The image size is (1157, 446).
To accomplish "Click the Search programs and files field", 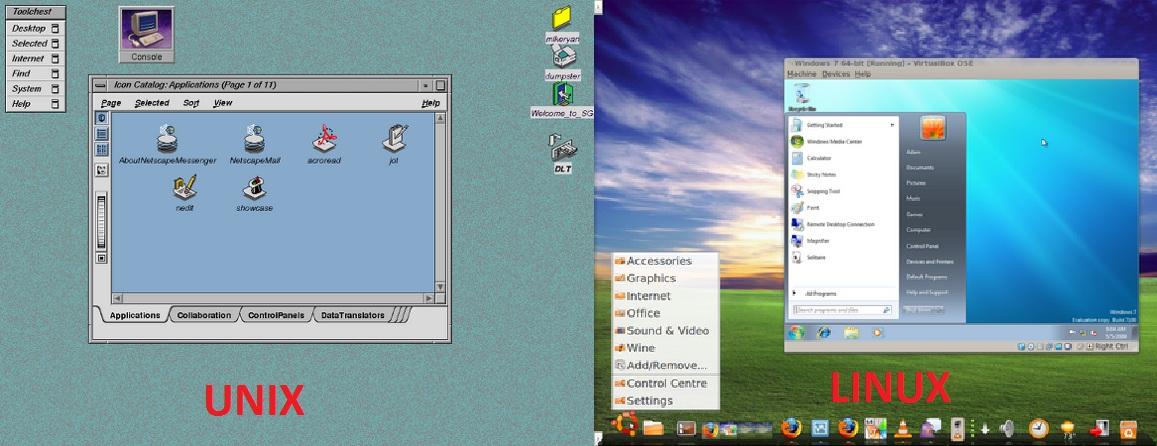I will (842, 310).
